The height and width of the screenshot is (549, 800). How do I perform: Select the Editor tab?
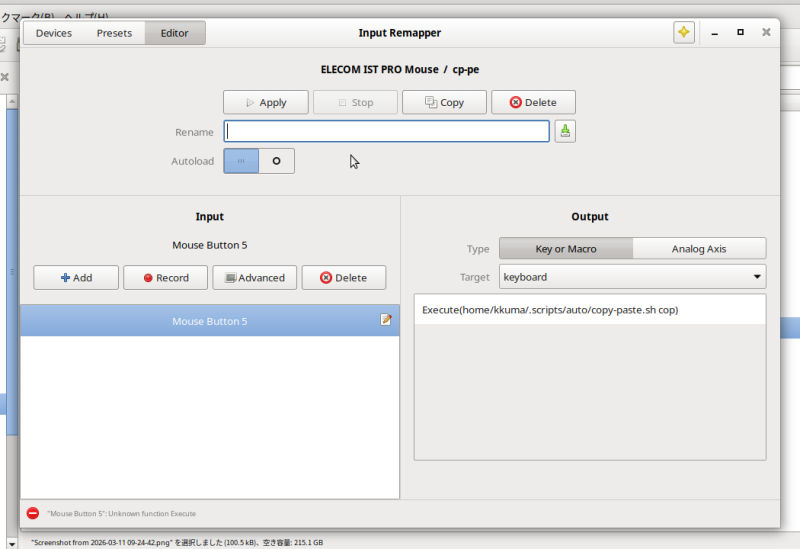pos(174,33)
